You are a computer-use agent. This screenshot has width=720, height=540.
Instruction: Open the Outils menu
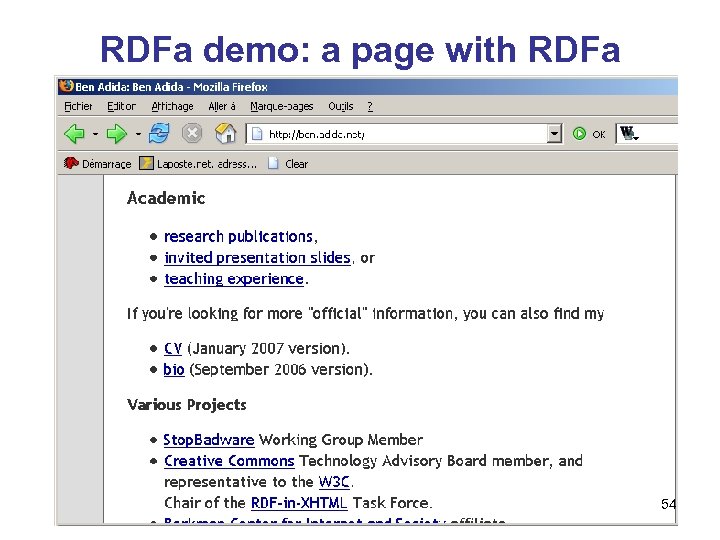click(341, 107)
